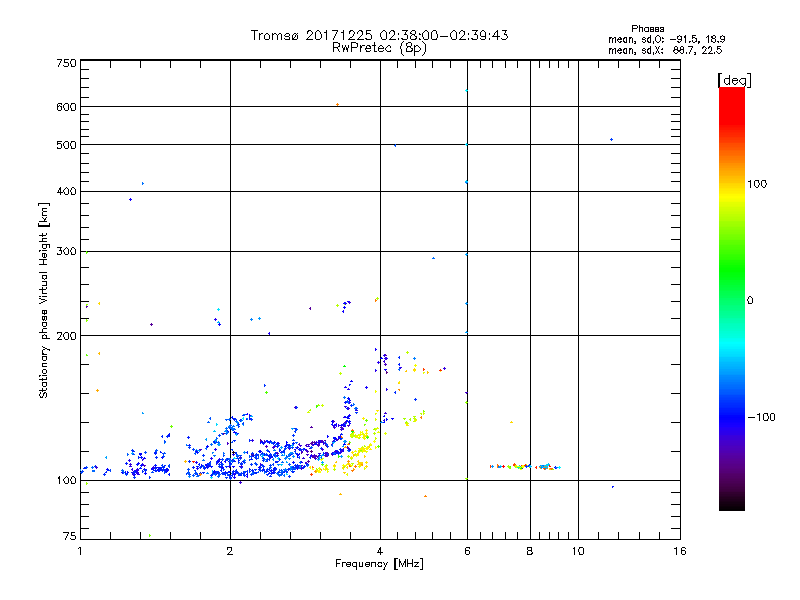800x600 pixels.
Task: Select the 'mean, sd,X: 88.7, 22.5' line
Action: tap(665, 50)
